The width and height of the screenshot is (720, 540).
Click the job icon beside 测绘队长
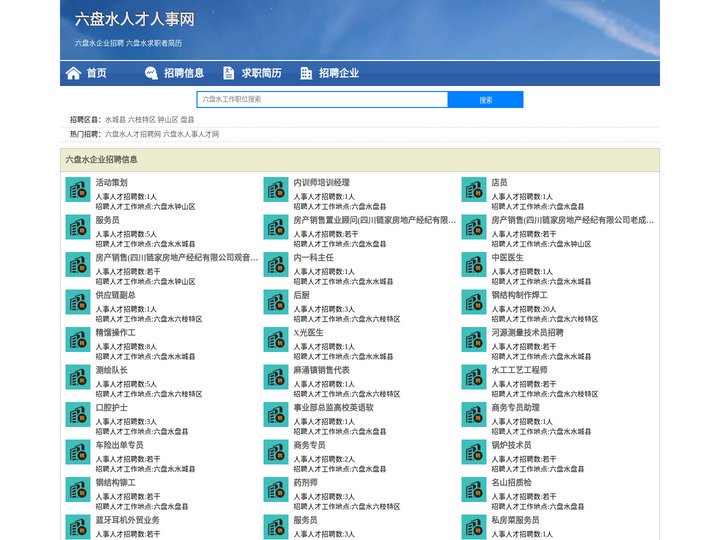pos(78,377)
